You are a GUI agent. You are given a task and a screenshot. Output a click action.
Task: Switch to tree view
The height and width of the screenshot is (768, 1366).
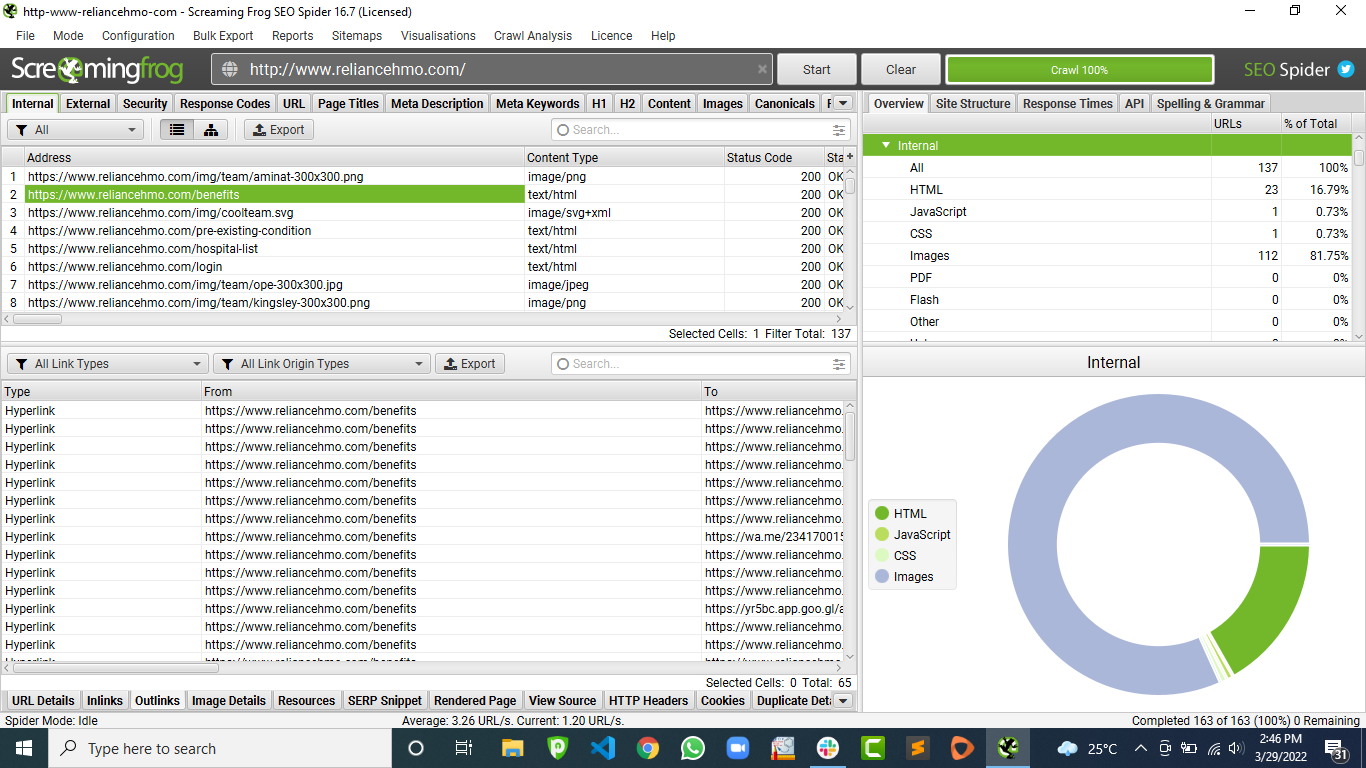point(211,130)
